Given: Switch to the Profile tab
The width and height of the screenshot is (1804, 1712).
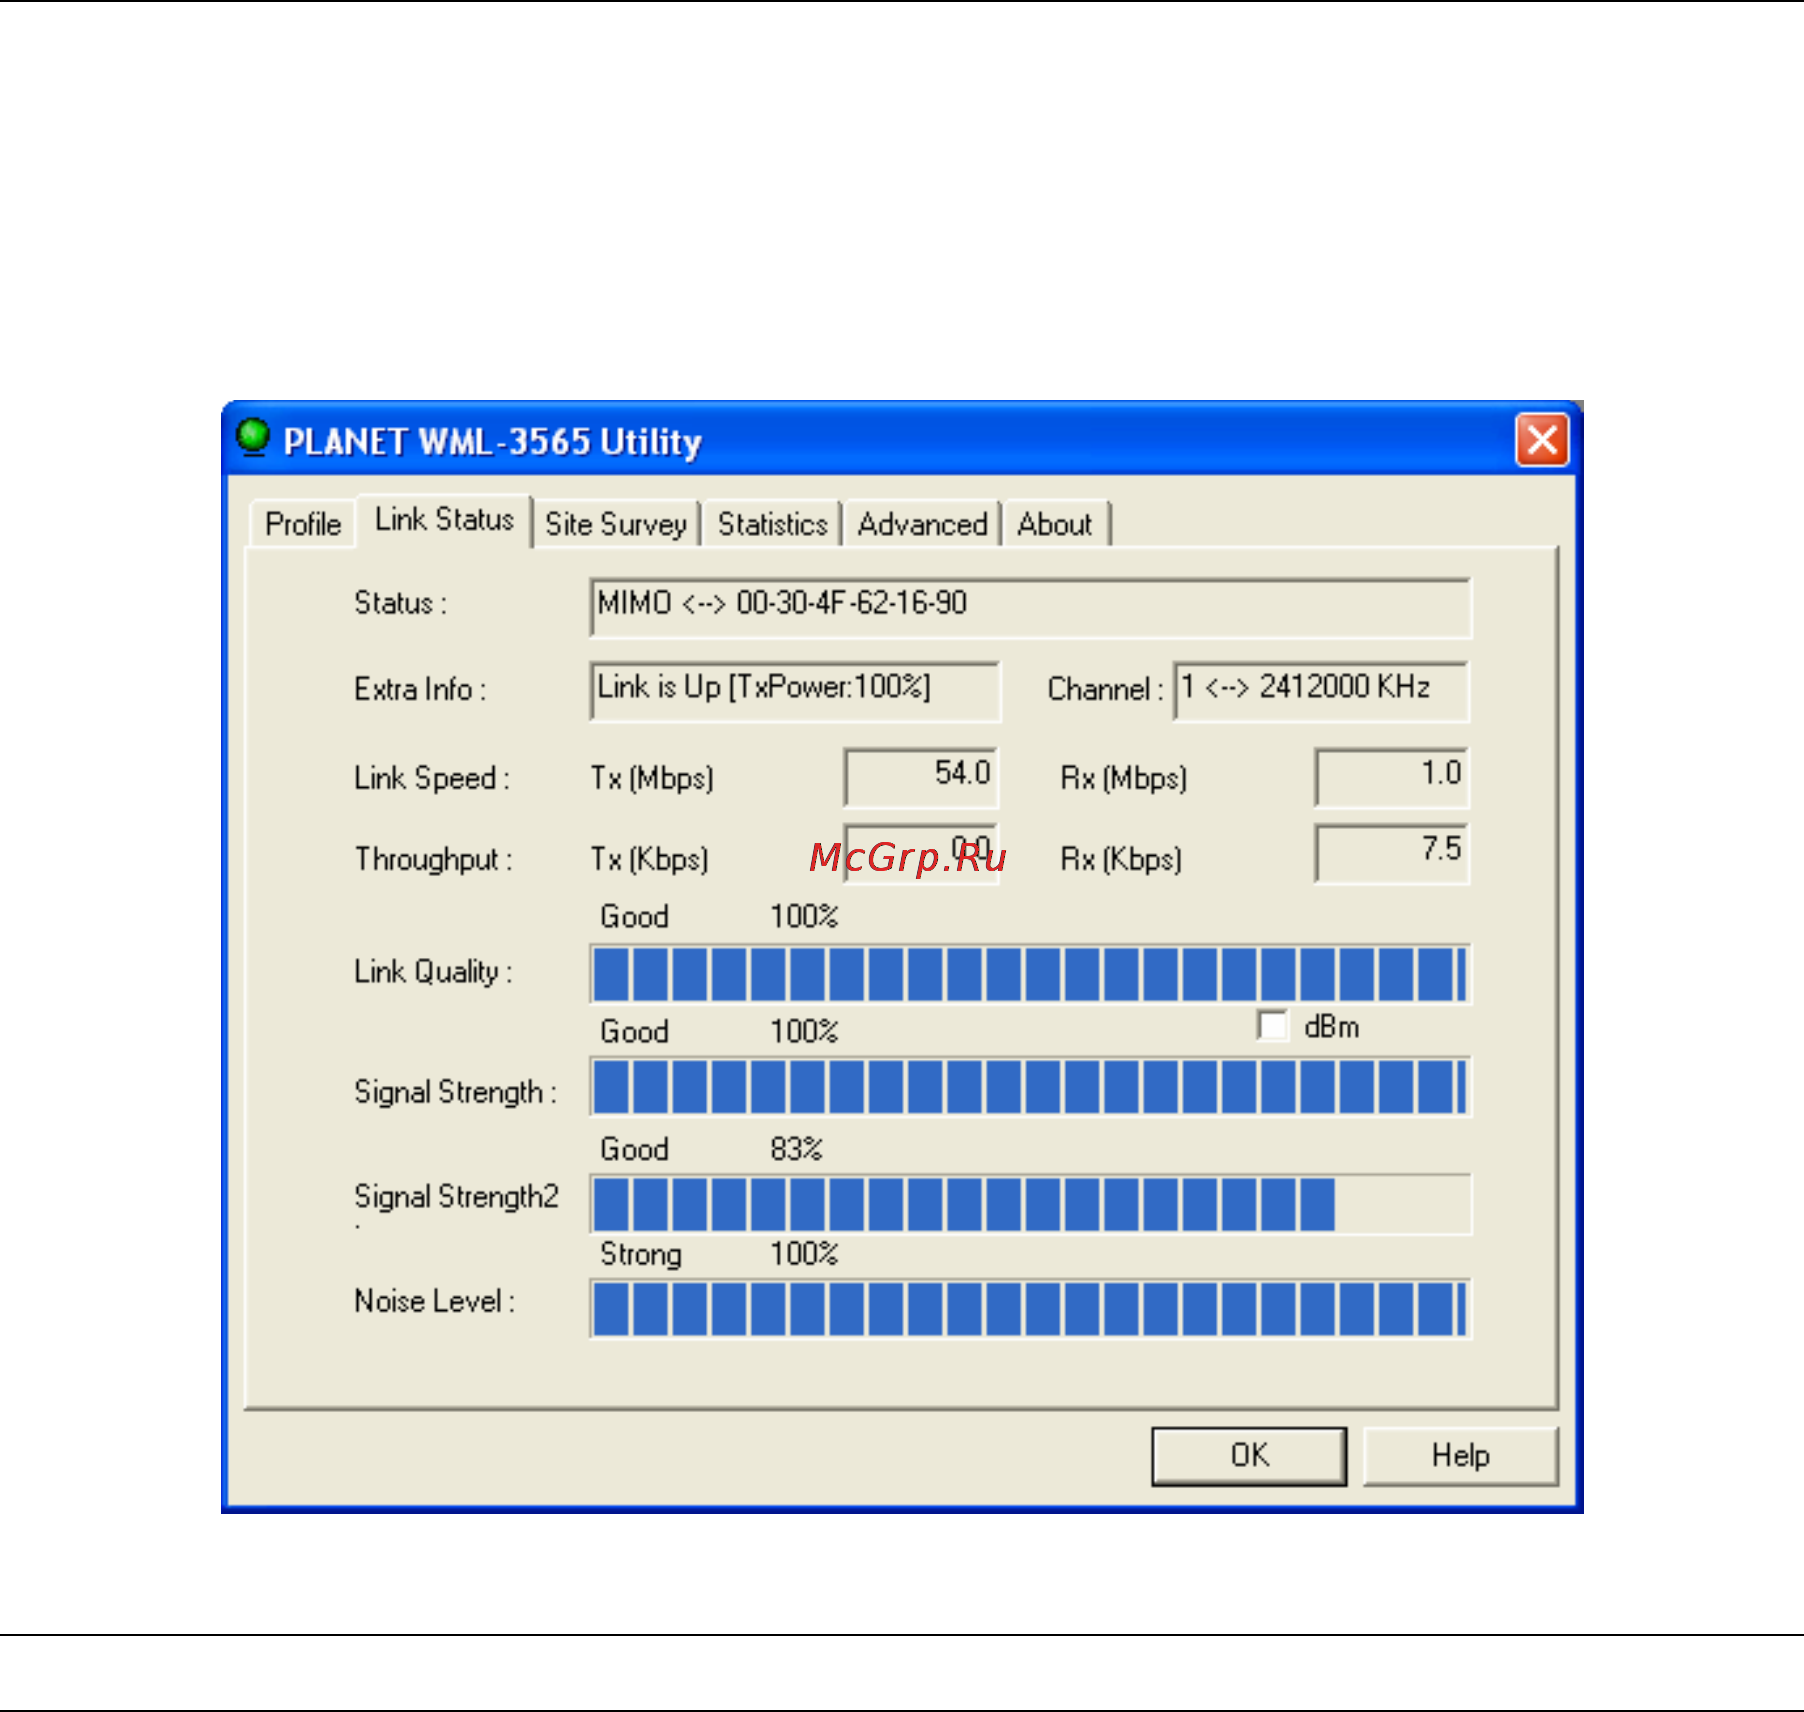Looking at the screenshot, I should point(303,524).
